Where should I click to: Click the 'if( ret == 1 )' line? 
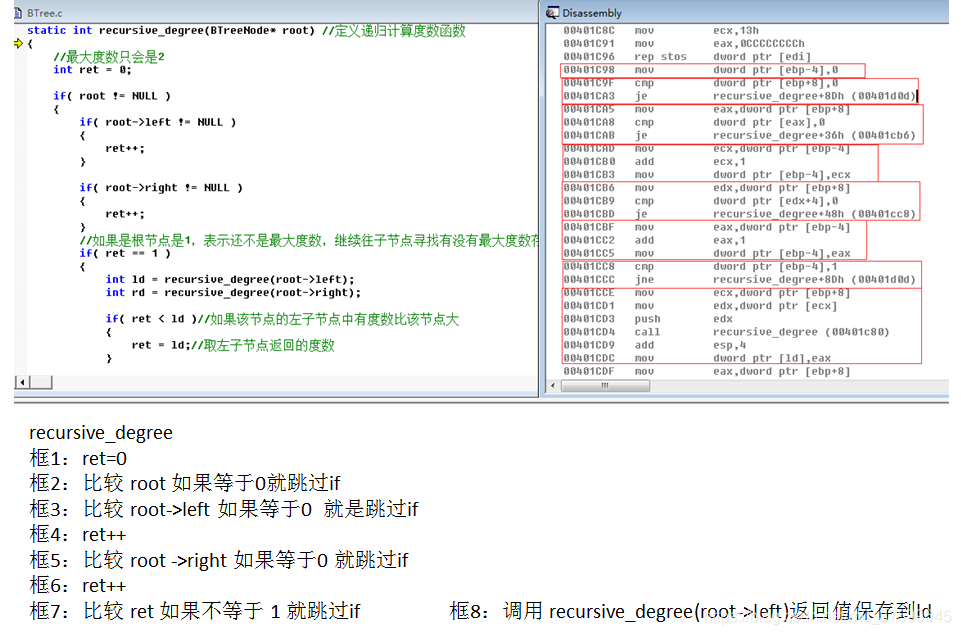click(124, 254)
